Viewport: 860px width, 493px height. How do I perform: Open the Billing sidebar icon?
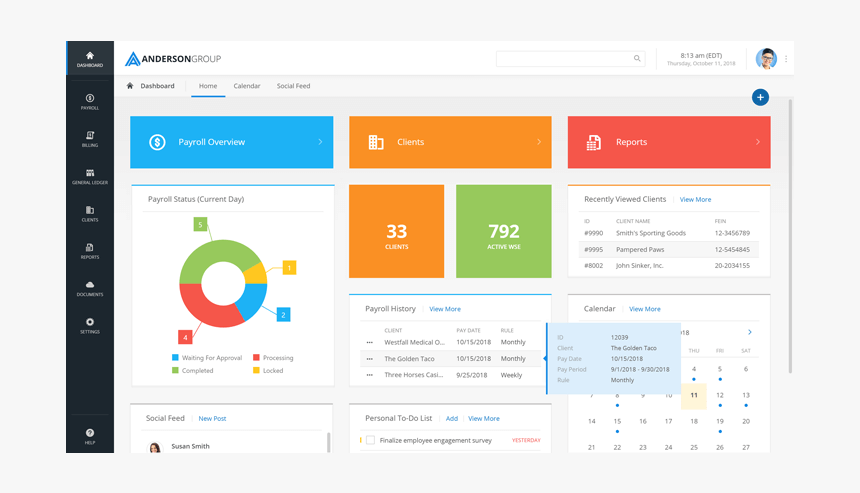point(90,139)
